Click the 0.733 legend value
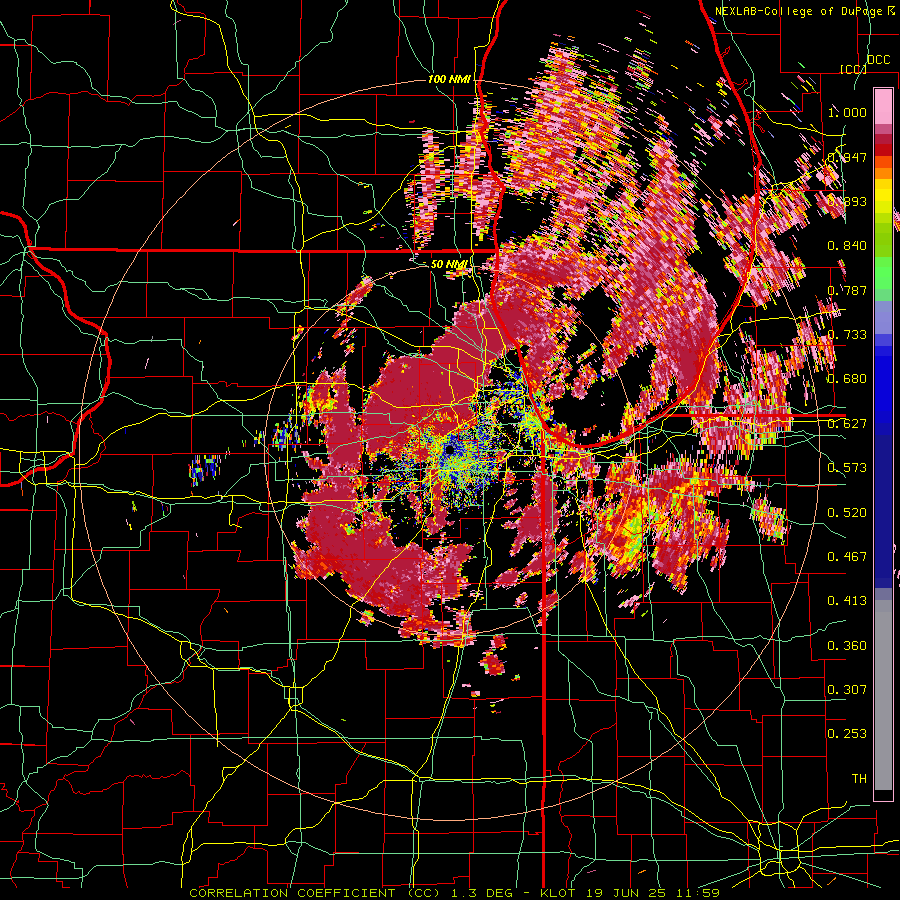900x900 pixels. point(847,335)
